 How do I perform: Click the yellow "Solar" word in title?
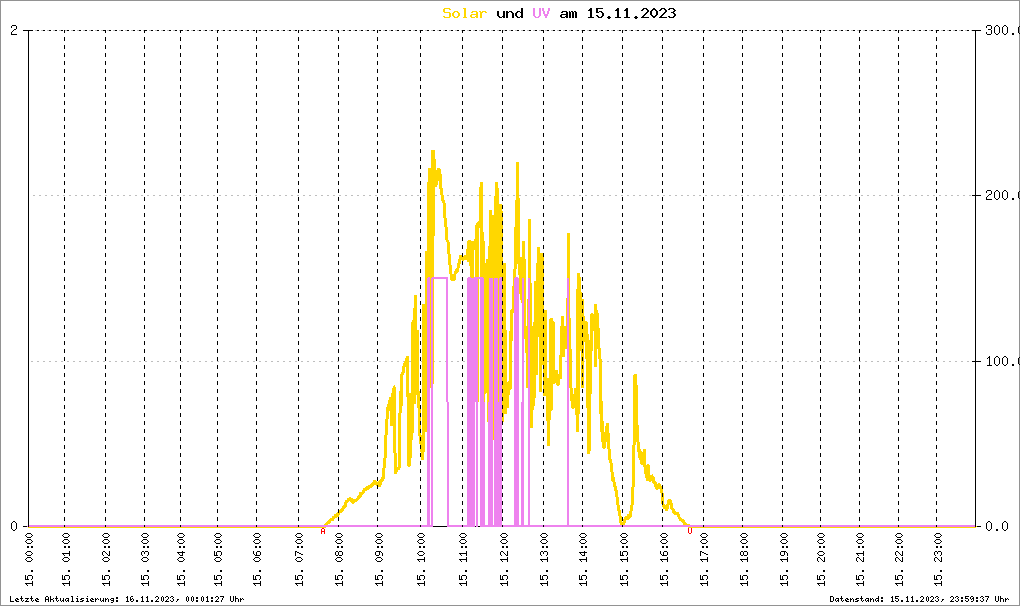pos(464,13)
